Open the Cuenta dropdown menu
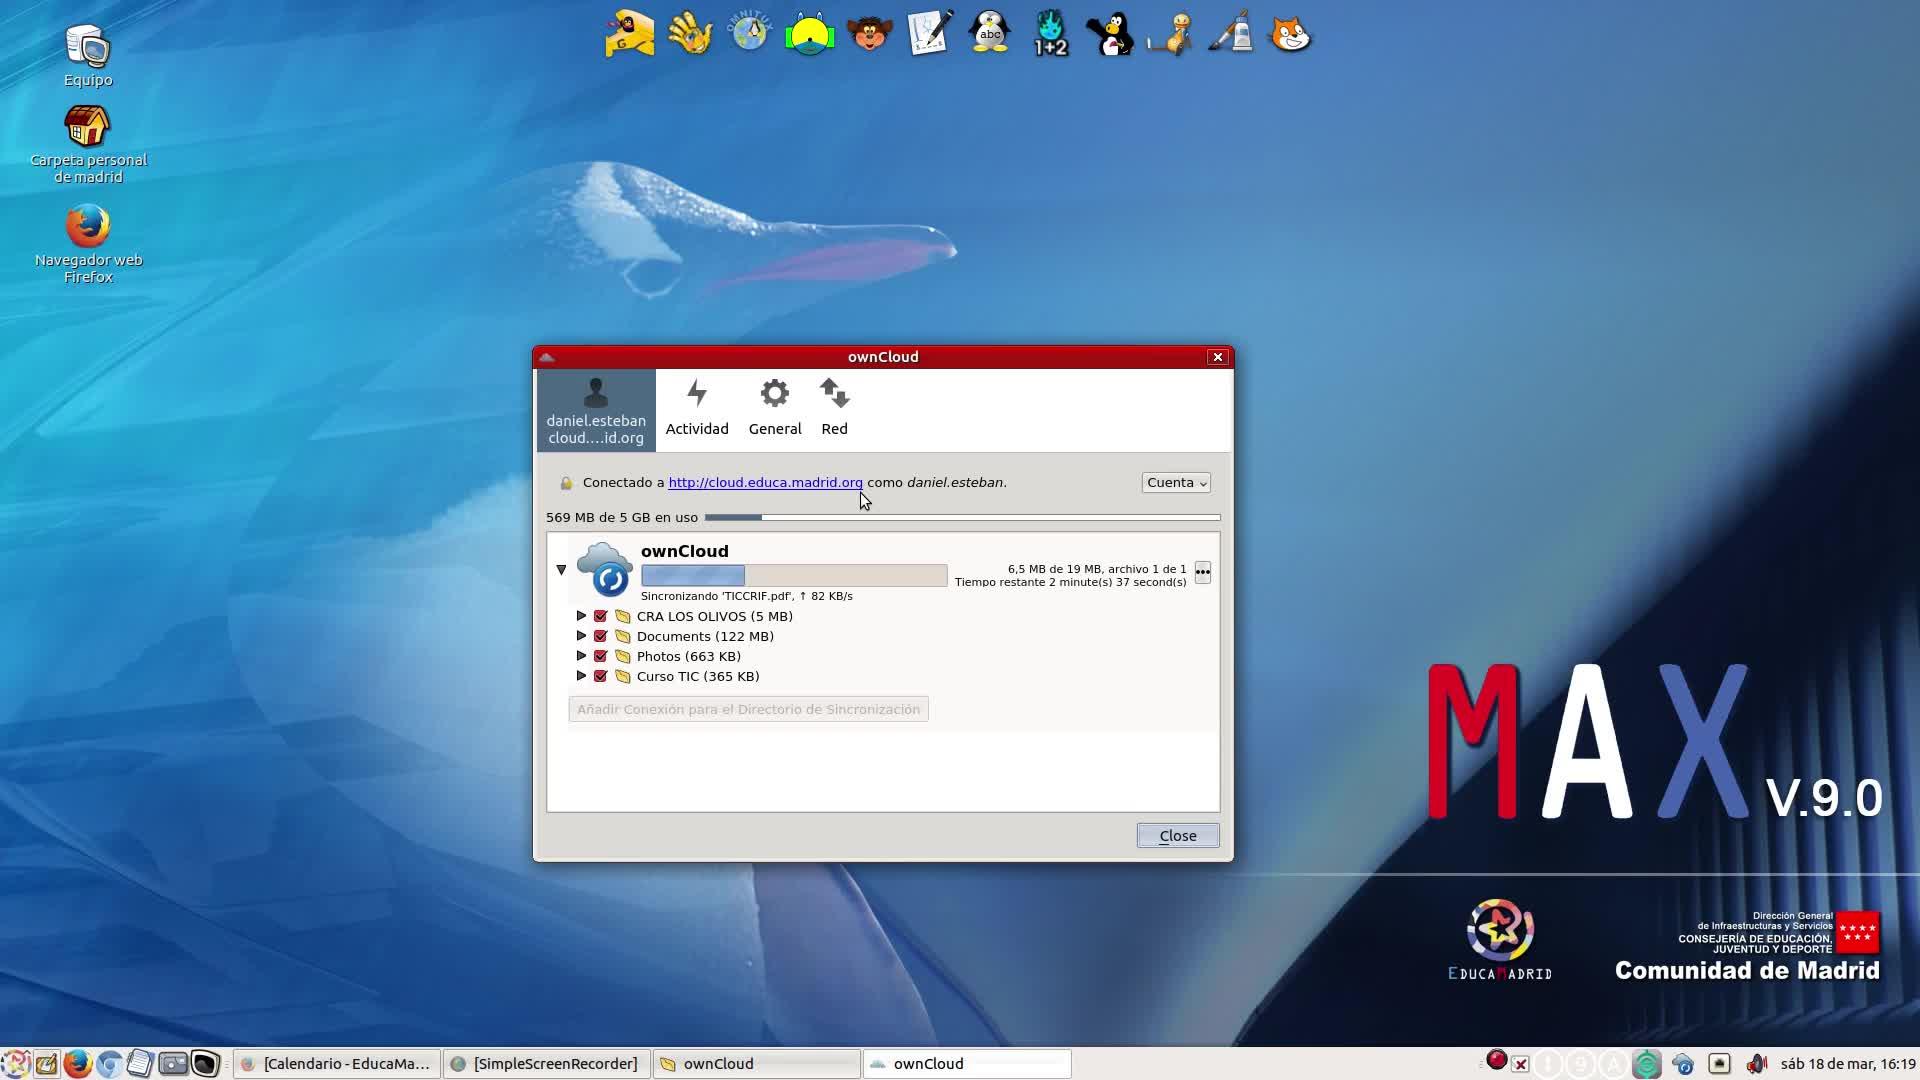Screen dimensions: 1920x1080 pyautogui.click(x=1176, y=483)
